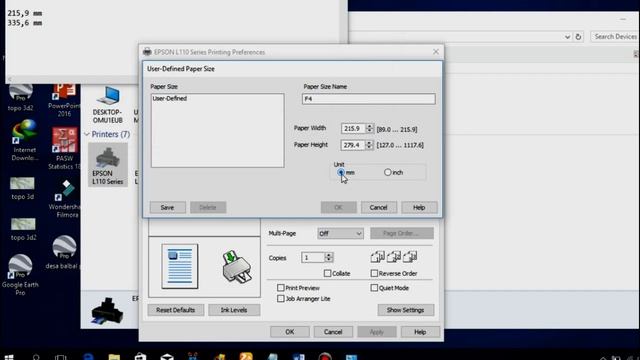640x360 pixels.
Task: Click Copies number field
Action: [x=313, y=258]
